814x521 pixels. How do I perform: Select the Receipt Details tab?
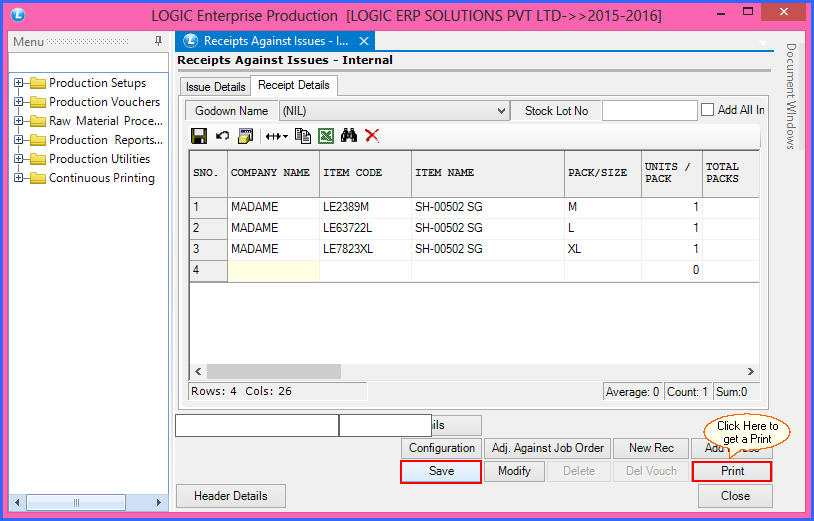(294, 86)
